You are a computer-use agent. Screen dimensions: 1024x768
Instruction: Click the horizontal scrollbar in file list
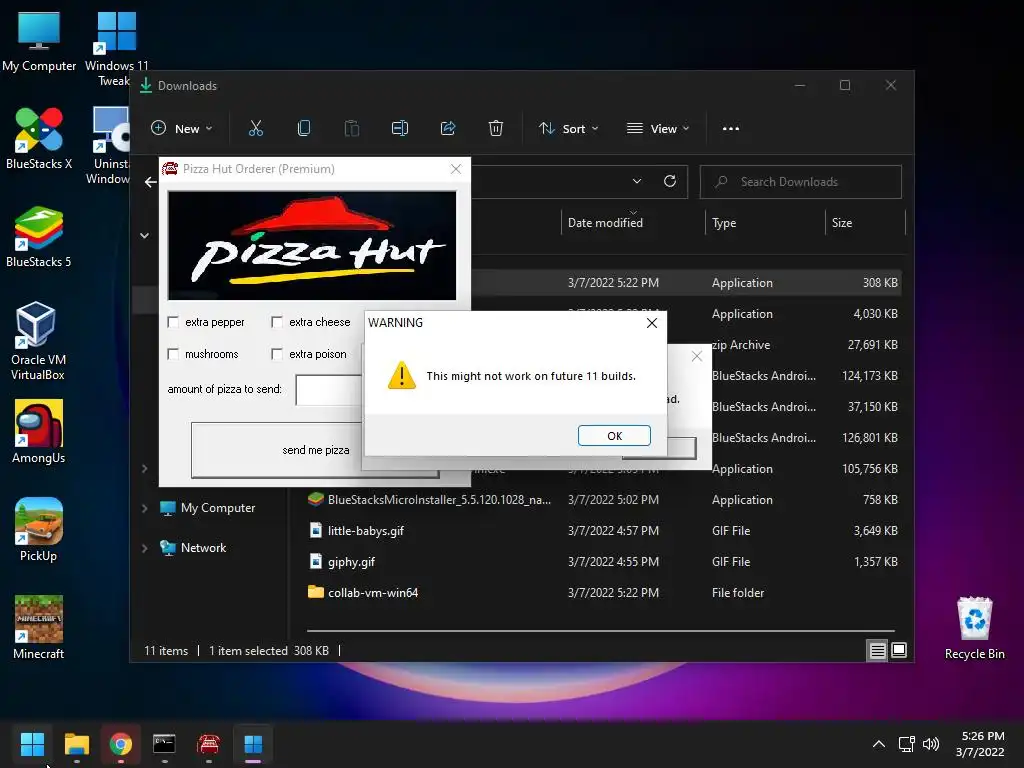pos(601,631)
